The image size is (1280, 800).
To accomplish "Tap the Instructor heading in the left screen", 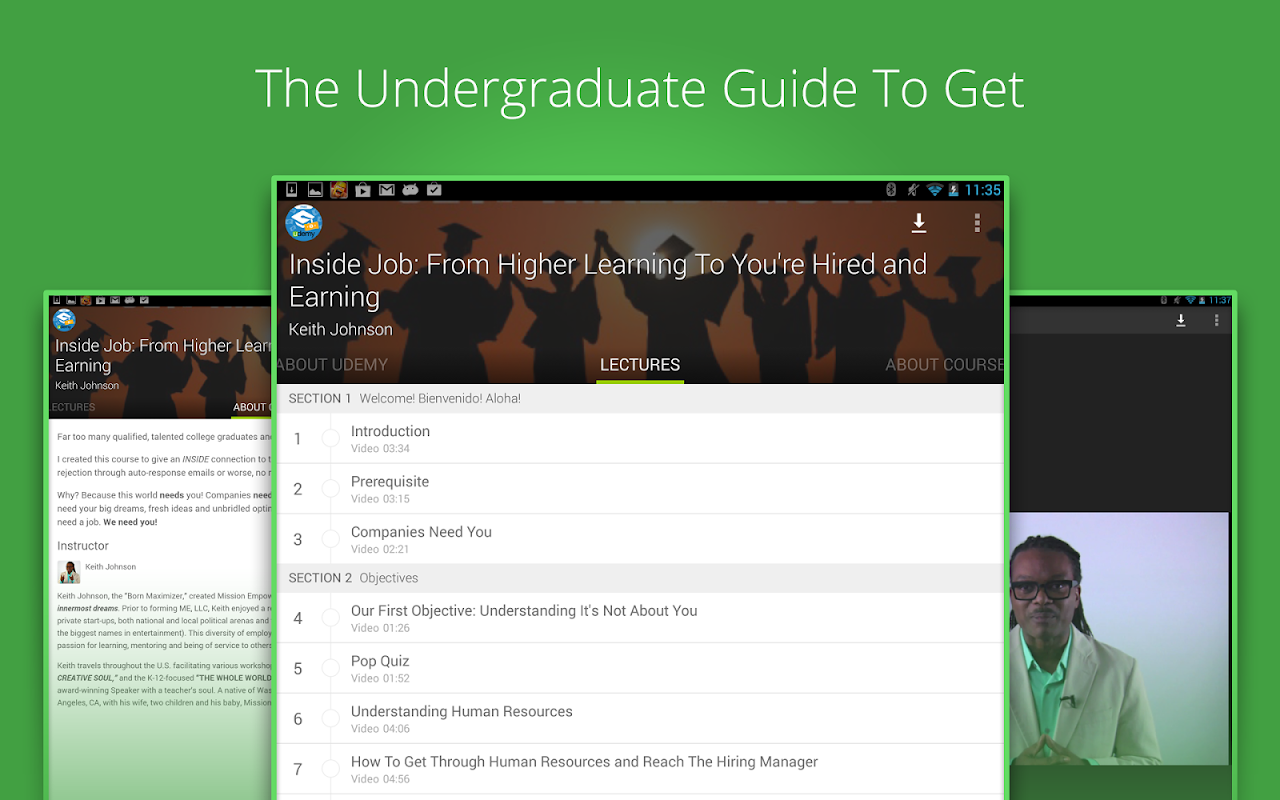I will click(x=83, y=545).
